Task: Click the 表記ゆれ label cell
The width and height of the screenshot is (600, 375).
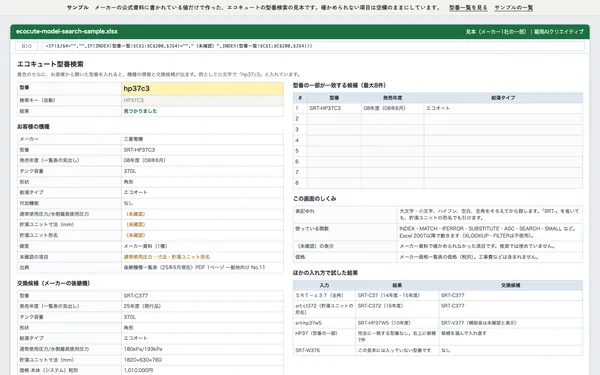Action: coord(345,214)
